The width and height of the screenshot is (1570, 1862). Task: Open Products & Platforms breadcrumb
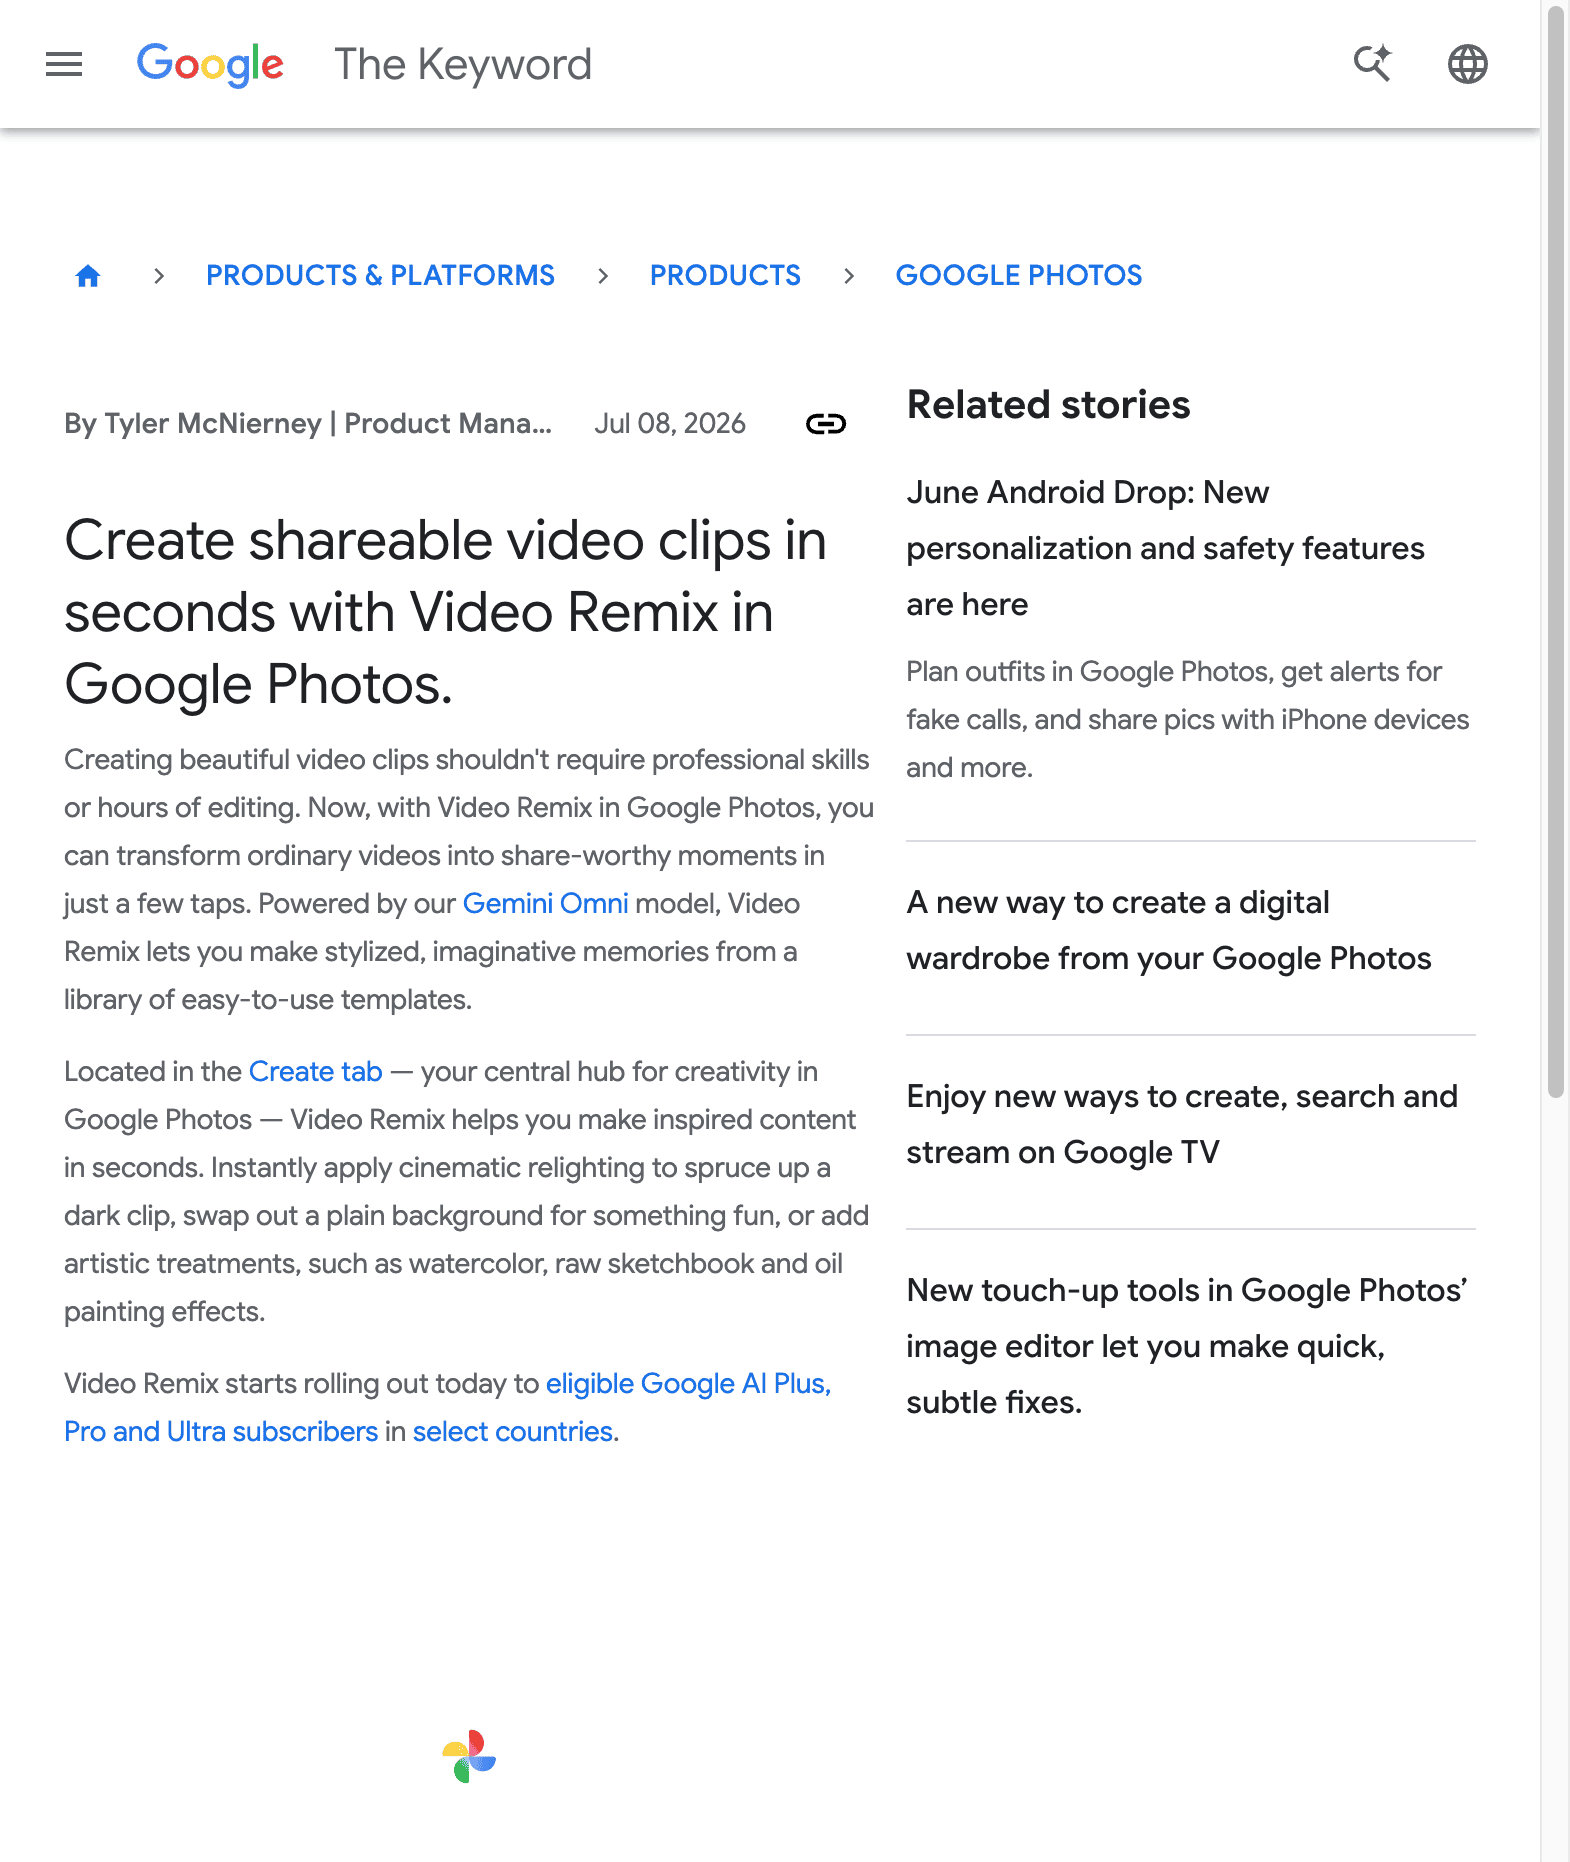tap(380, 276)
